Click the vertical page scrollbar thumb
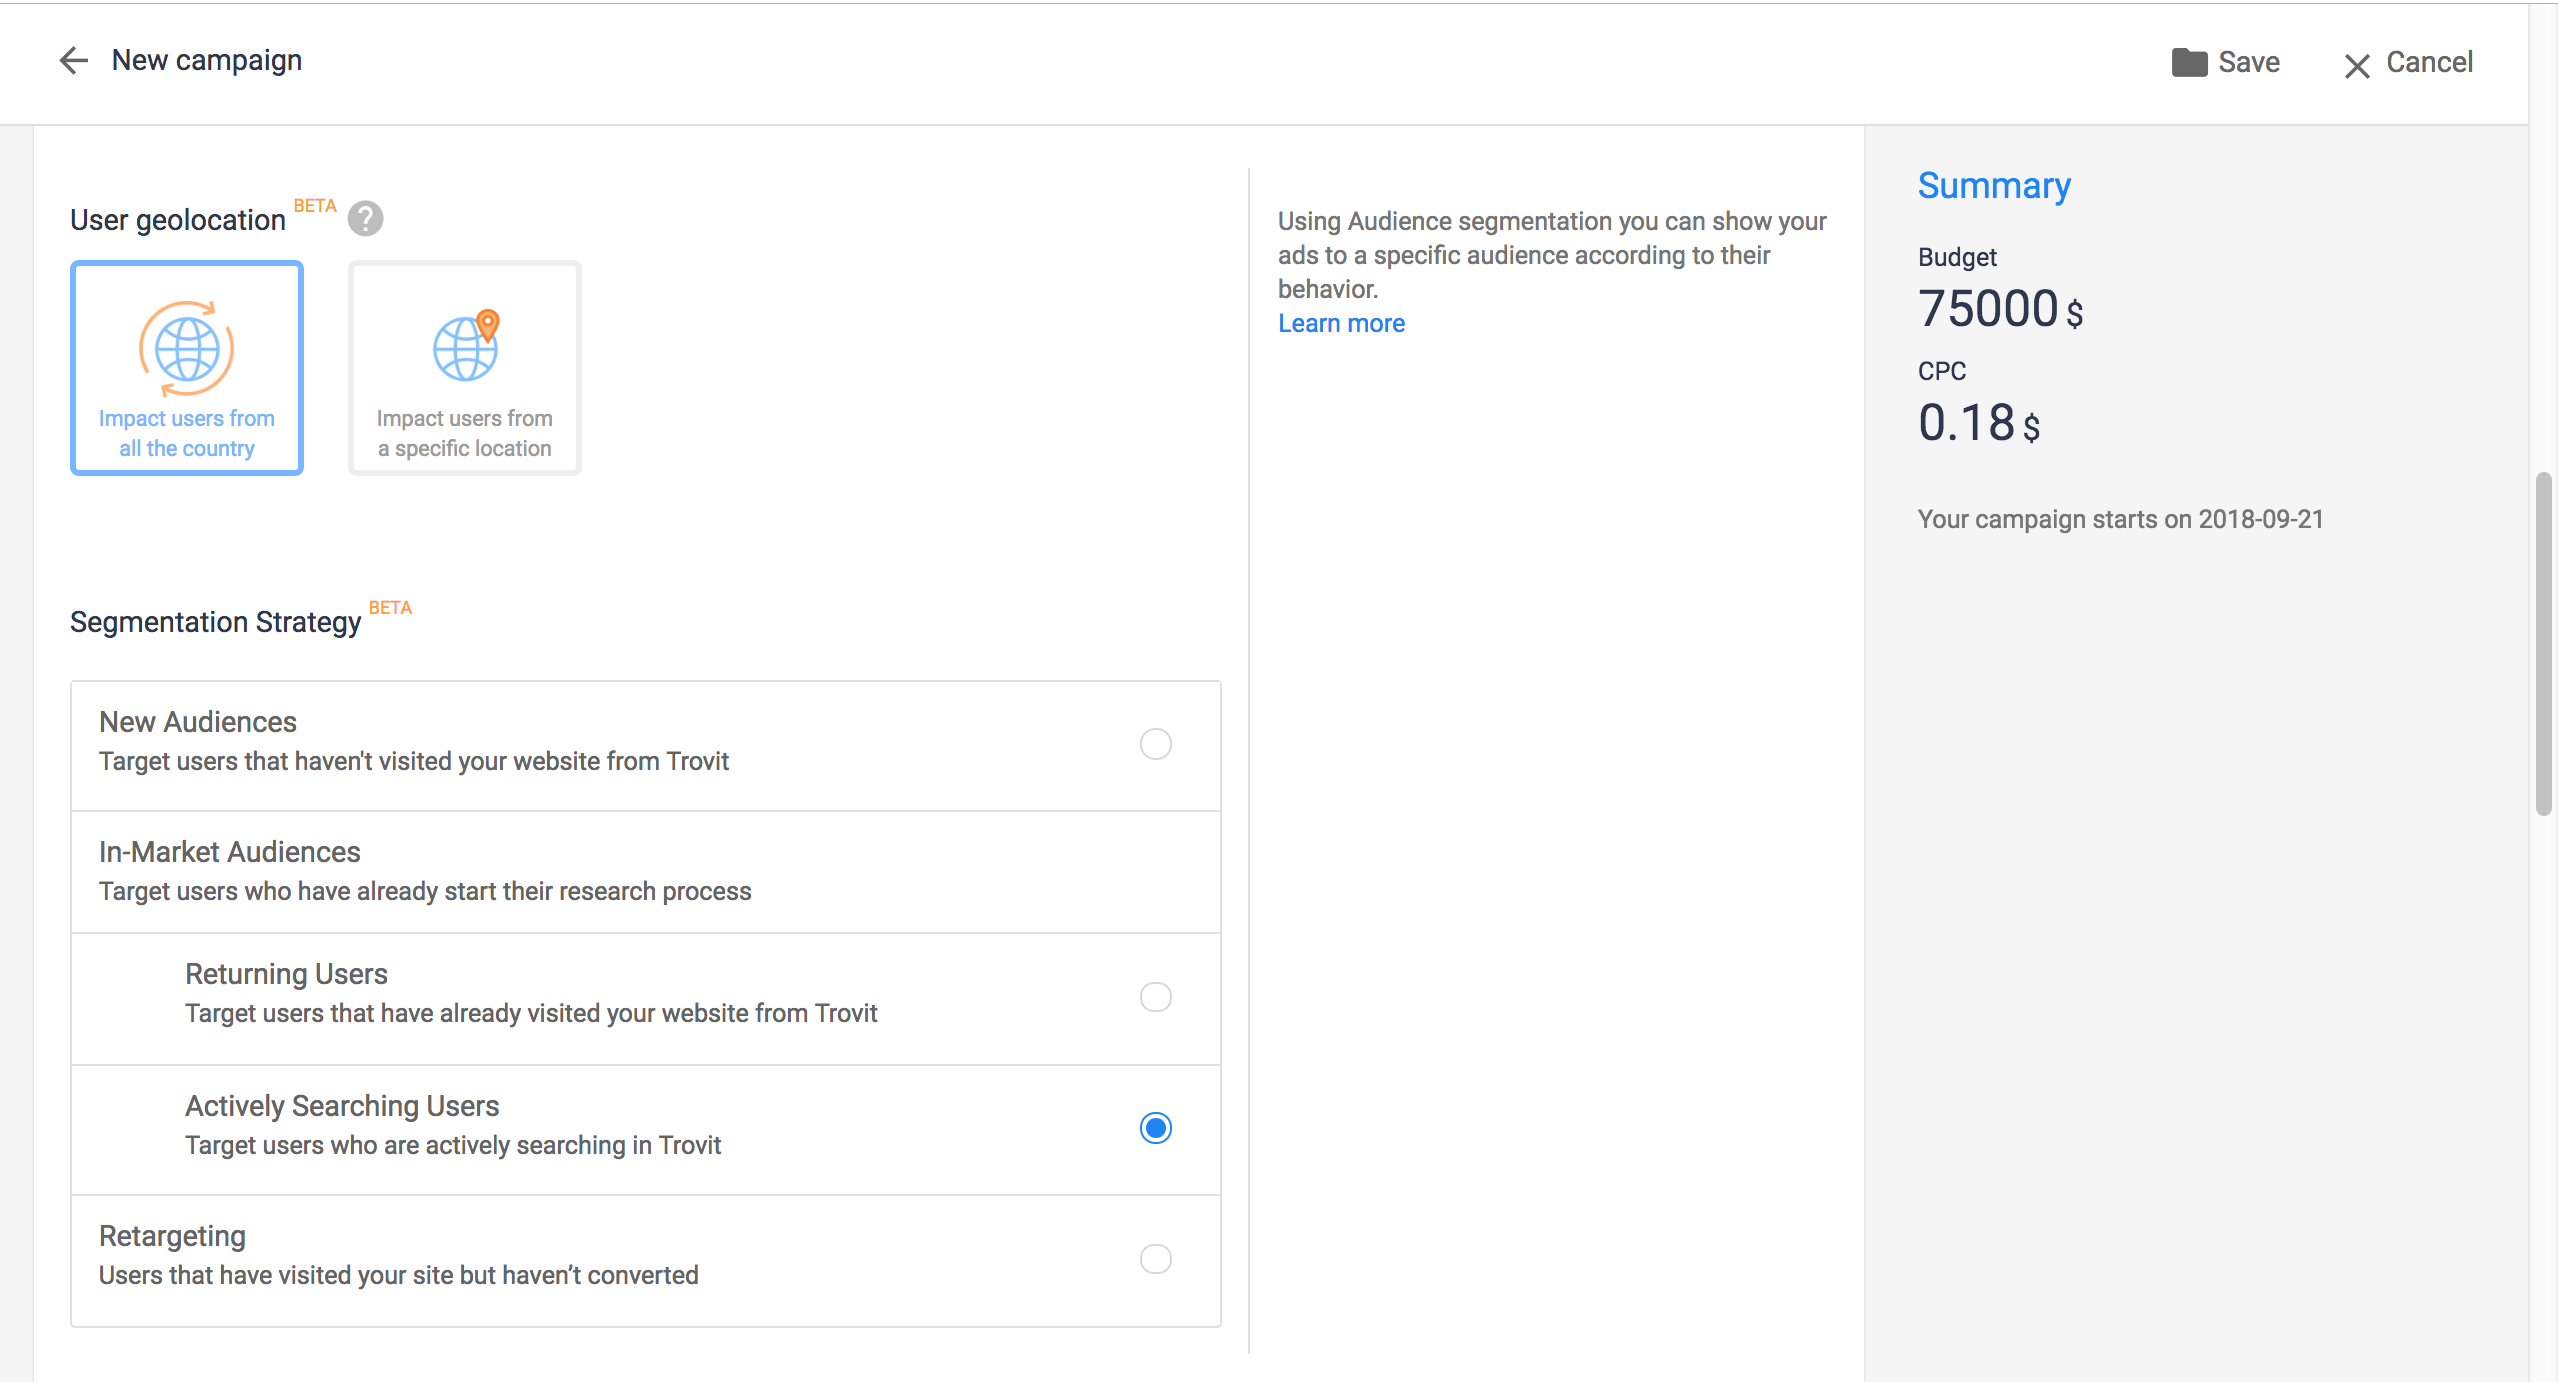The image size is (2558, 1382). pos(2543,644)
